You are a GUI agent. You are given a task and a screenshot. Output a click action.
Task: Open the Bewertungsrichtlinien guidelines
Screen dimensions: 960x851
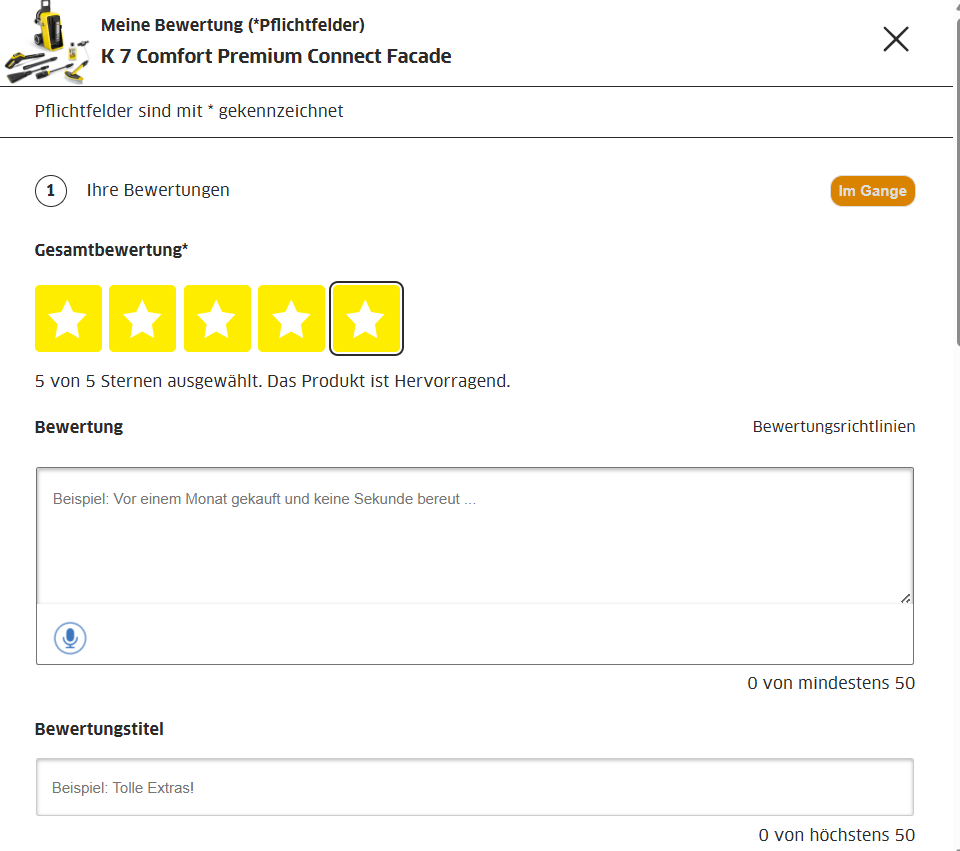(x=834, y=426)
